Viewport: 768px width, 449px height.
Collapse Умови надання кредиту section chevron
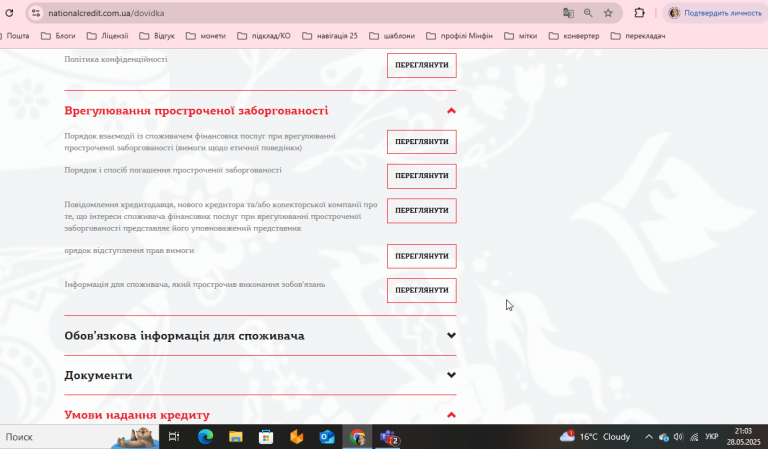(x=451, y=415)
